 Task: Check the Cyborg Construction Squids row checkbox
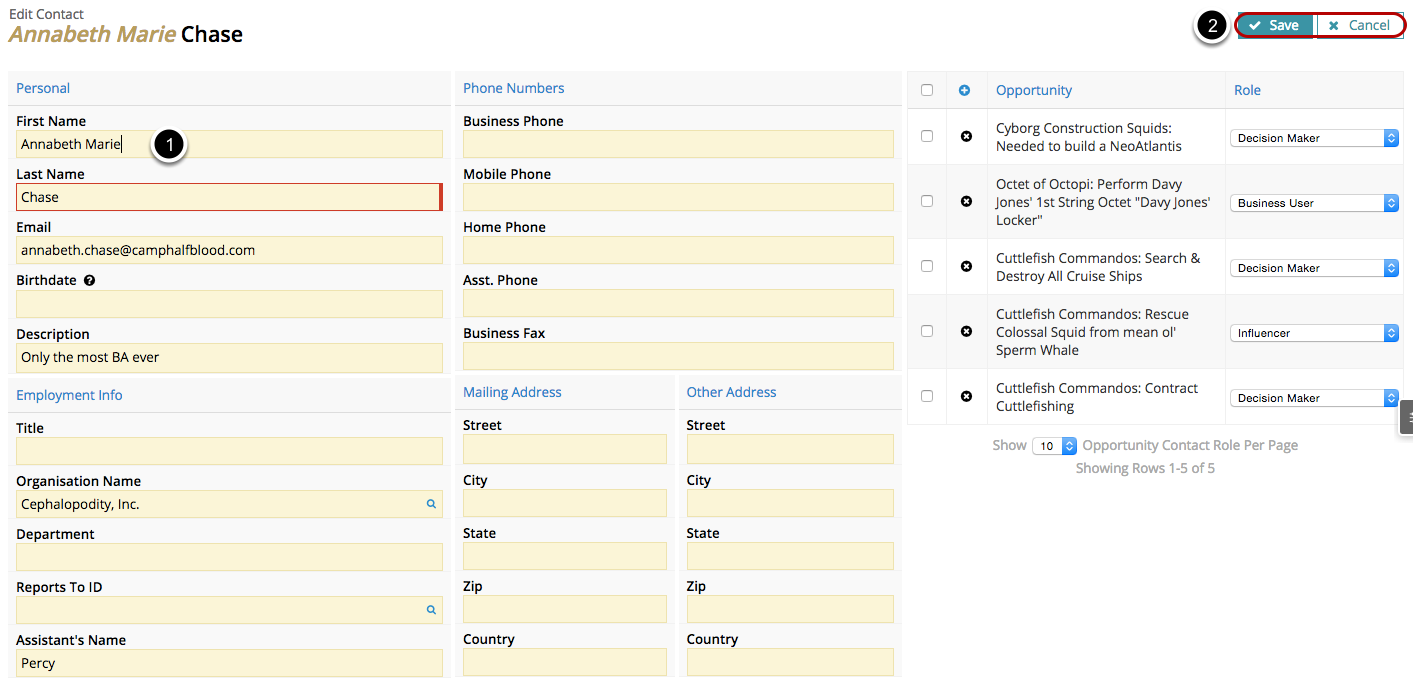(x=927, y=136)
